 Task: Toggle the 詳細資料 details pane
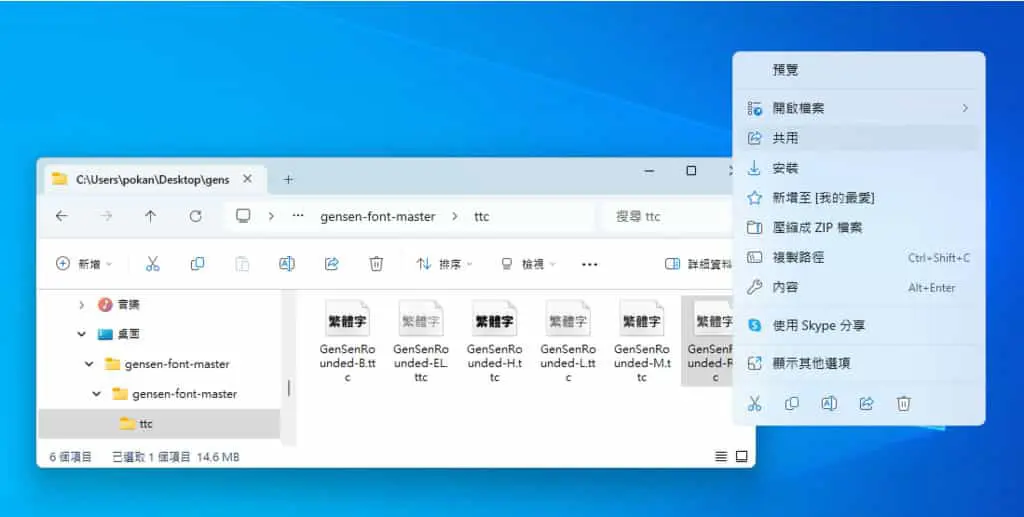click(x=698, y=264)
